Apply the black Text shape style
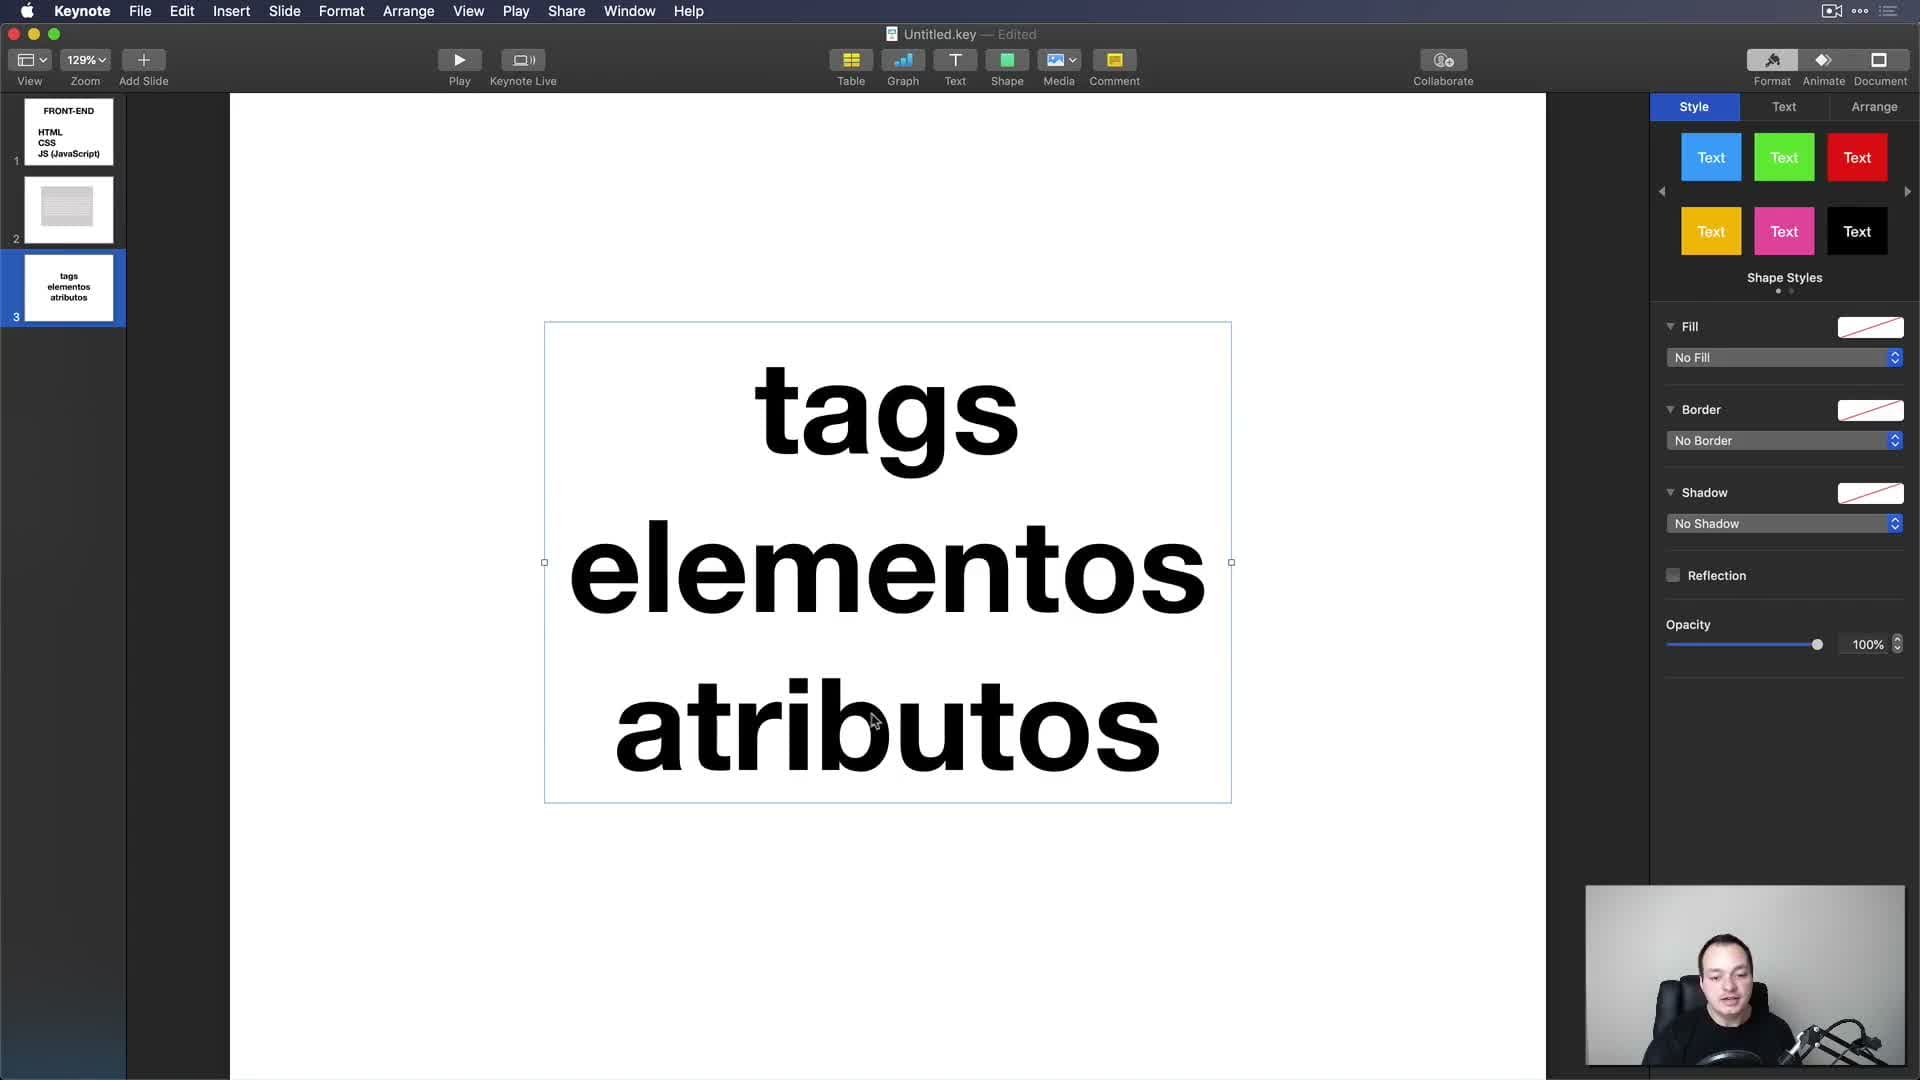 coord(1857,231)
